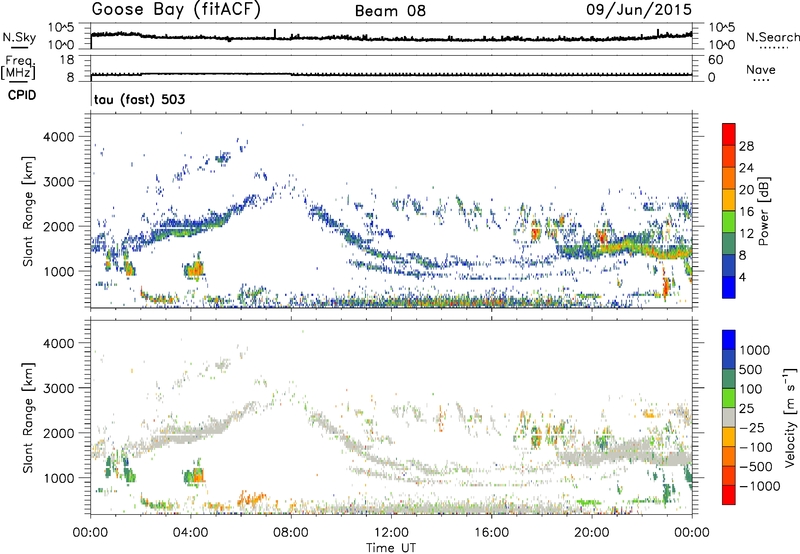
Task: Click the '-25' label on Velocity colorbar
Action: (752, 427)
